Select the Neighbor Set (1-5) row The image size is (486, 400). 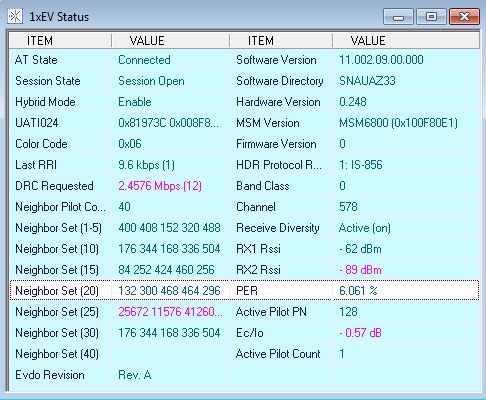[x=244, y=228]
